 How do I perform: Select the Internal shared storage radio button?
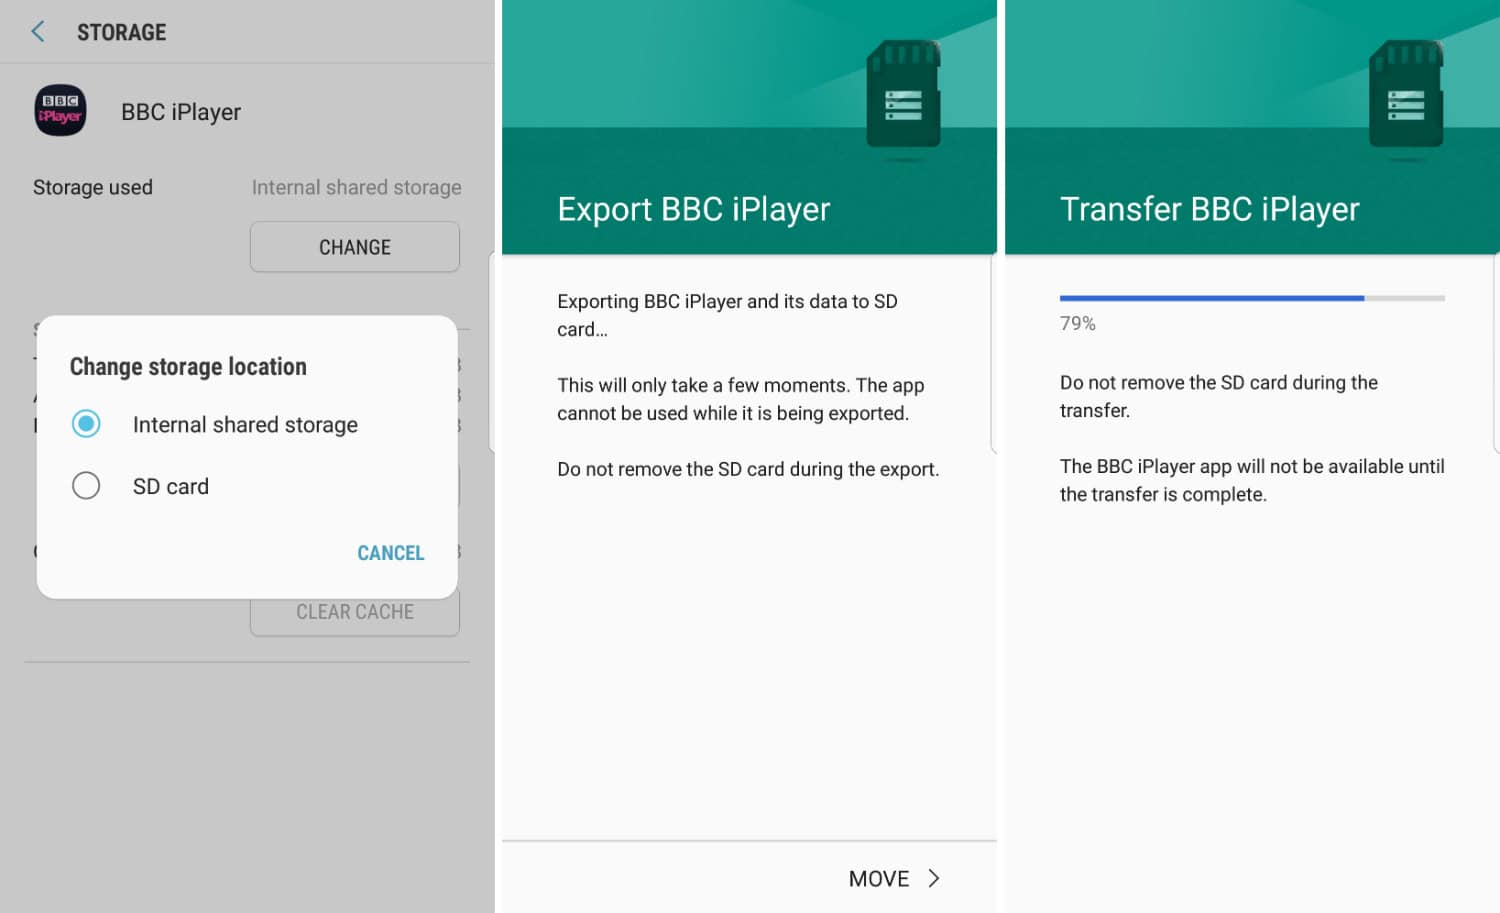pos(86,424)
